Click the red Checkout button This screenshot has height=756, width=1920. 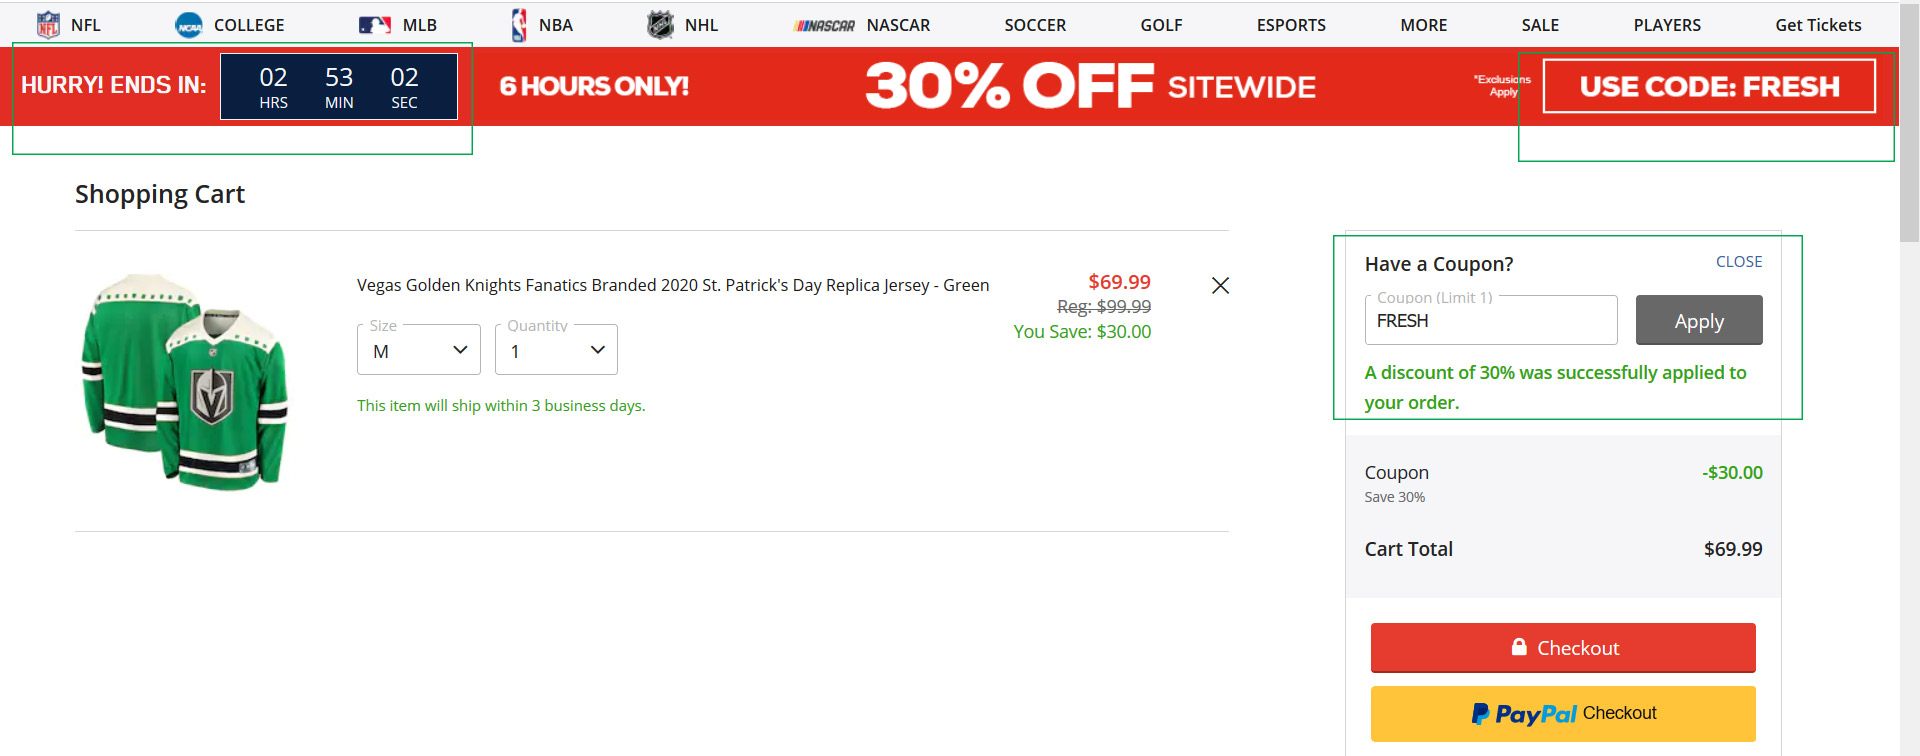pyautogui.click(x=1563, y=648)
